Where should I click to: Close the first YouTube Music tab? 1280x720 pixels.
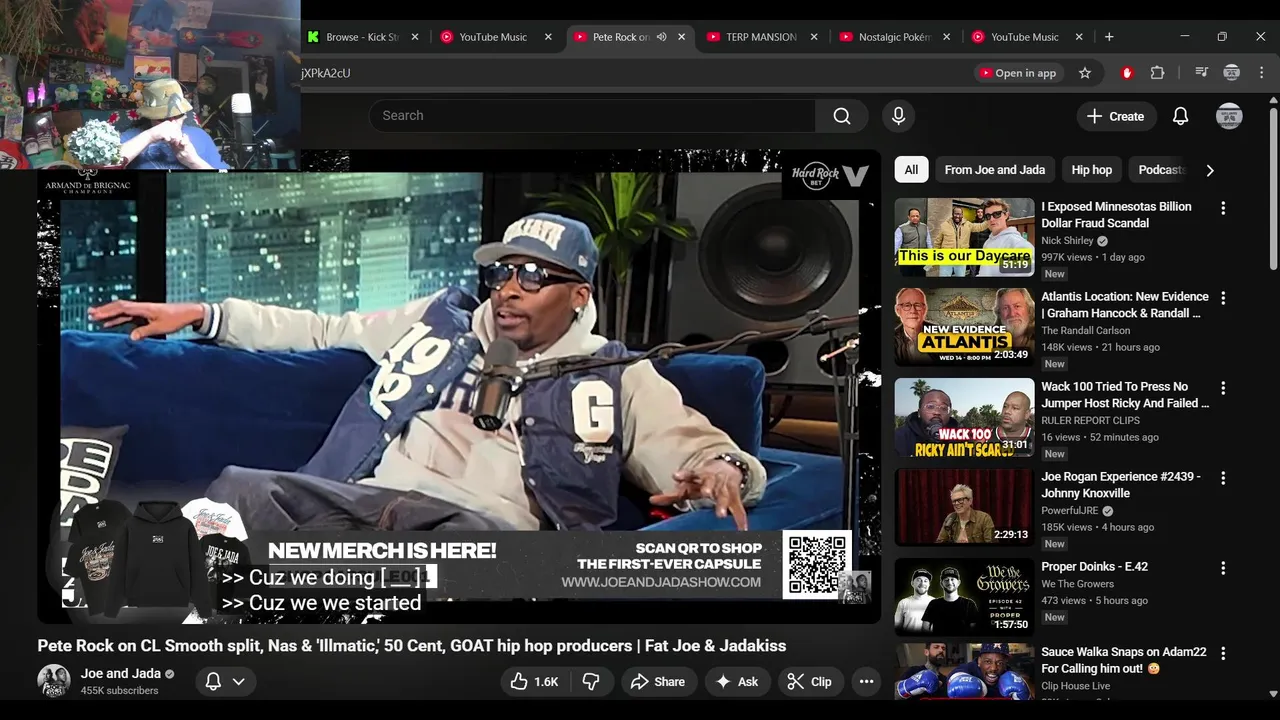(548, 37)
